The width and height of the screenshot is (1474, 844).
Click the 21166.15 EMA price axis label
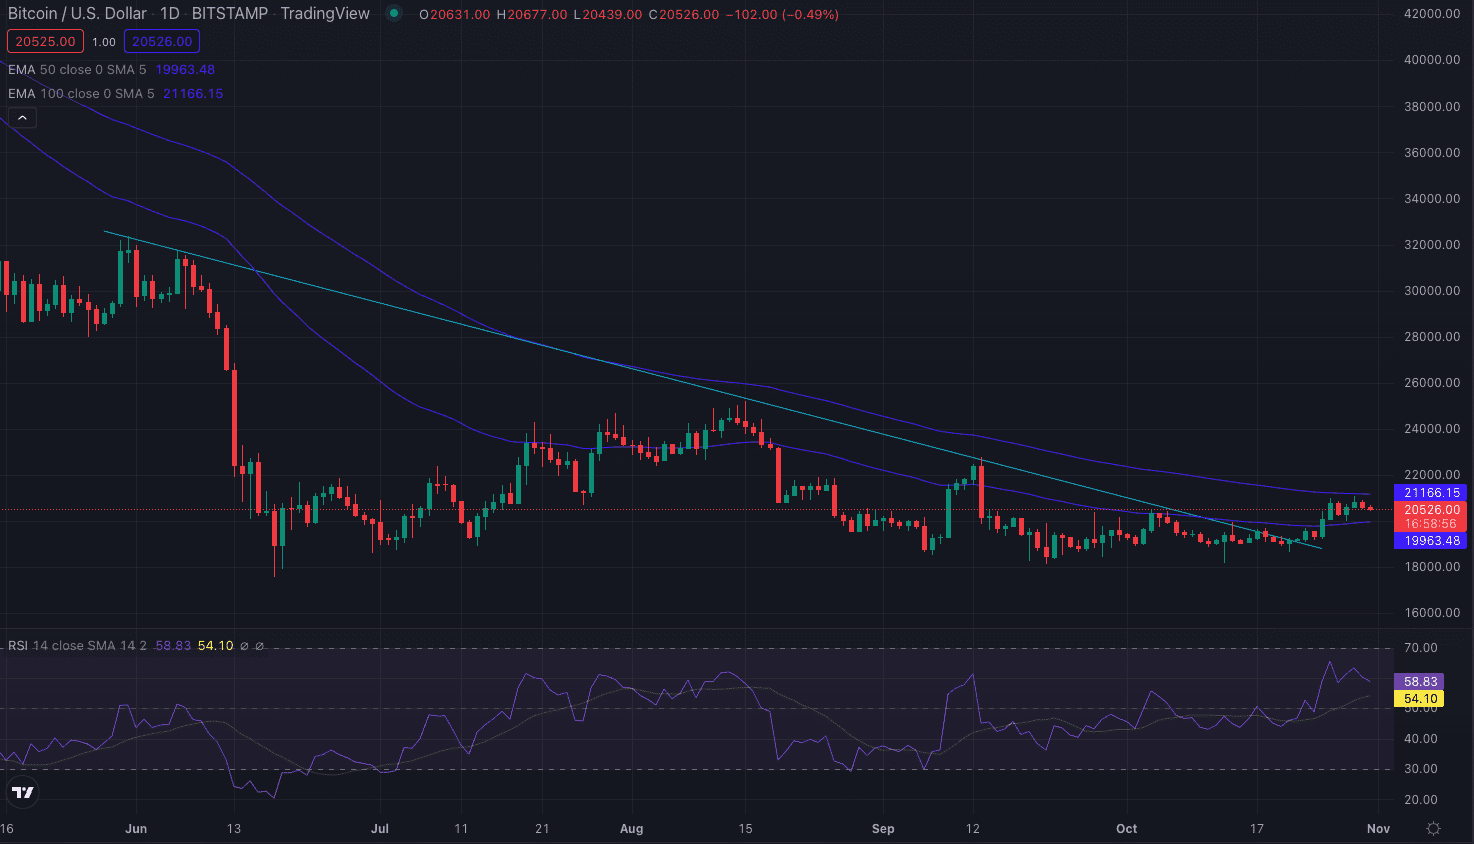1431,492
